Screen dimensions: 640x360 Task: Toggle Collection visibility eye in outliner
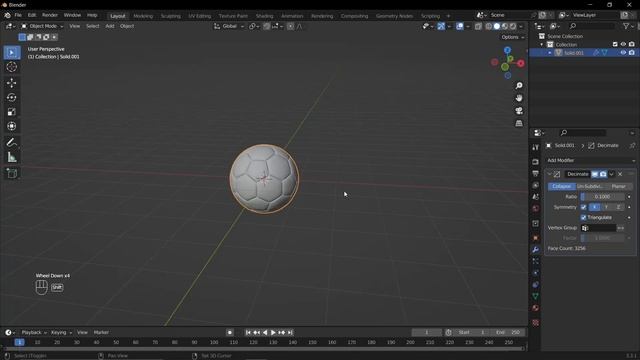[623, 44]
